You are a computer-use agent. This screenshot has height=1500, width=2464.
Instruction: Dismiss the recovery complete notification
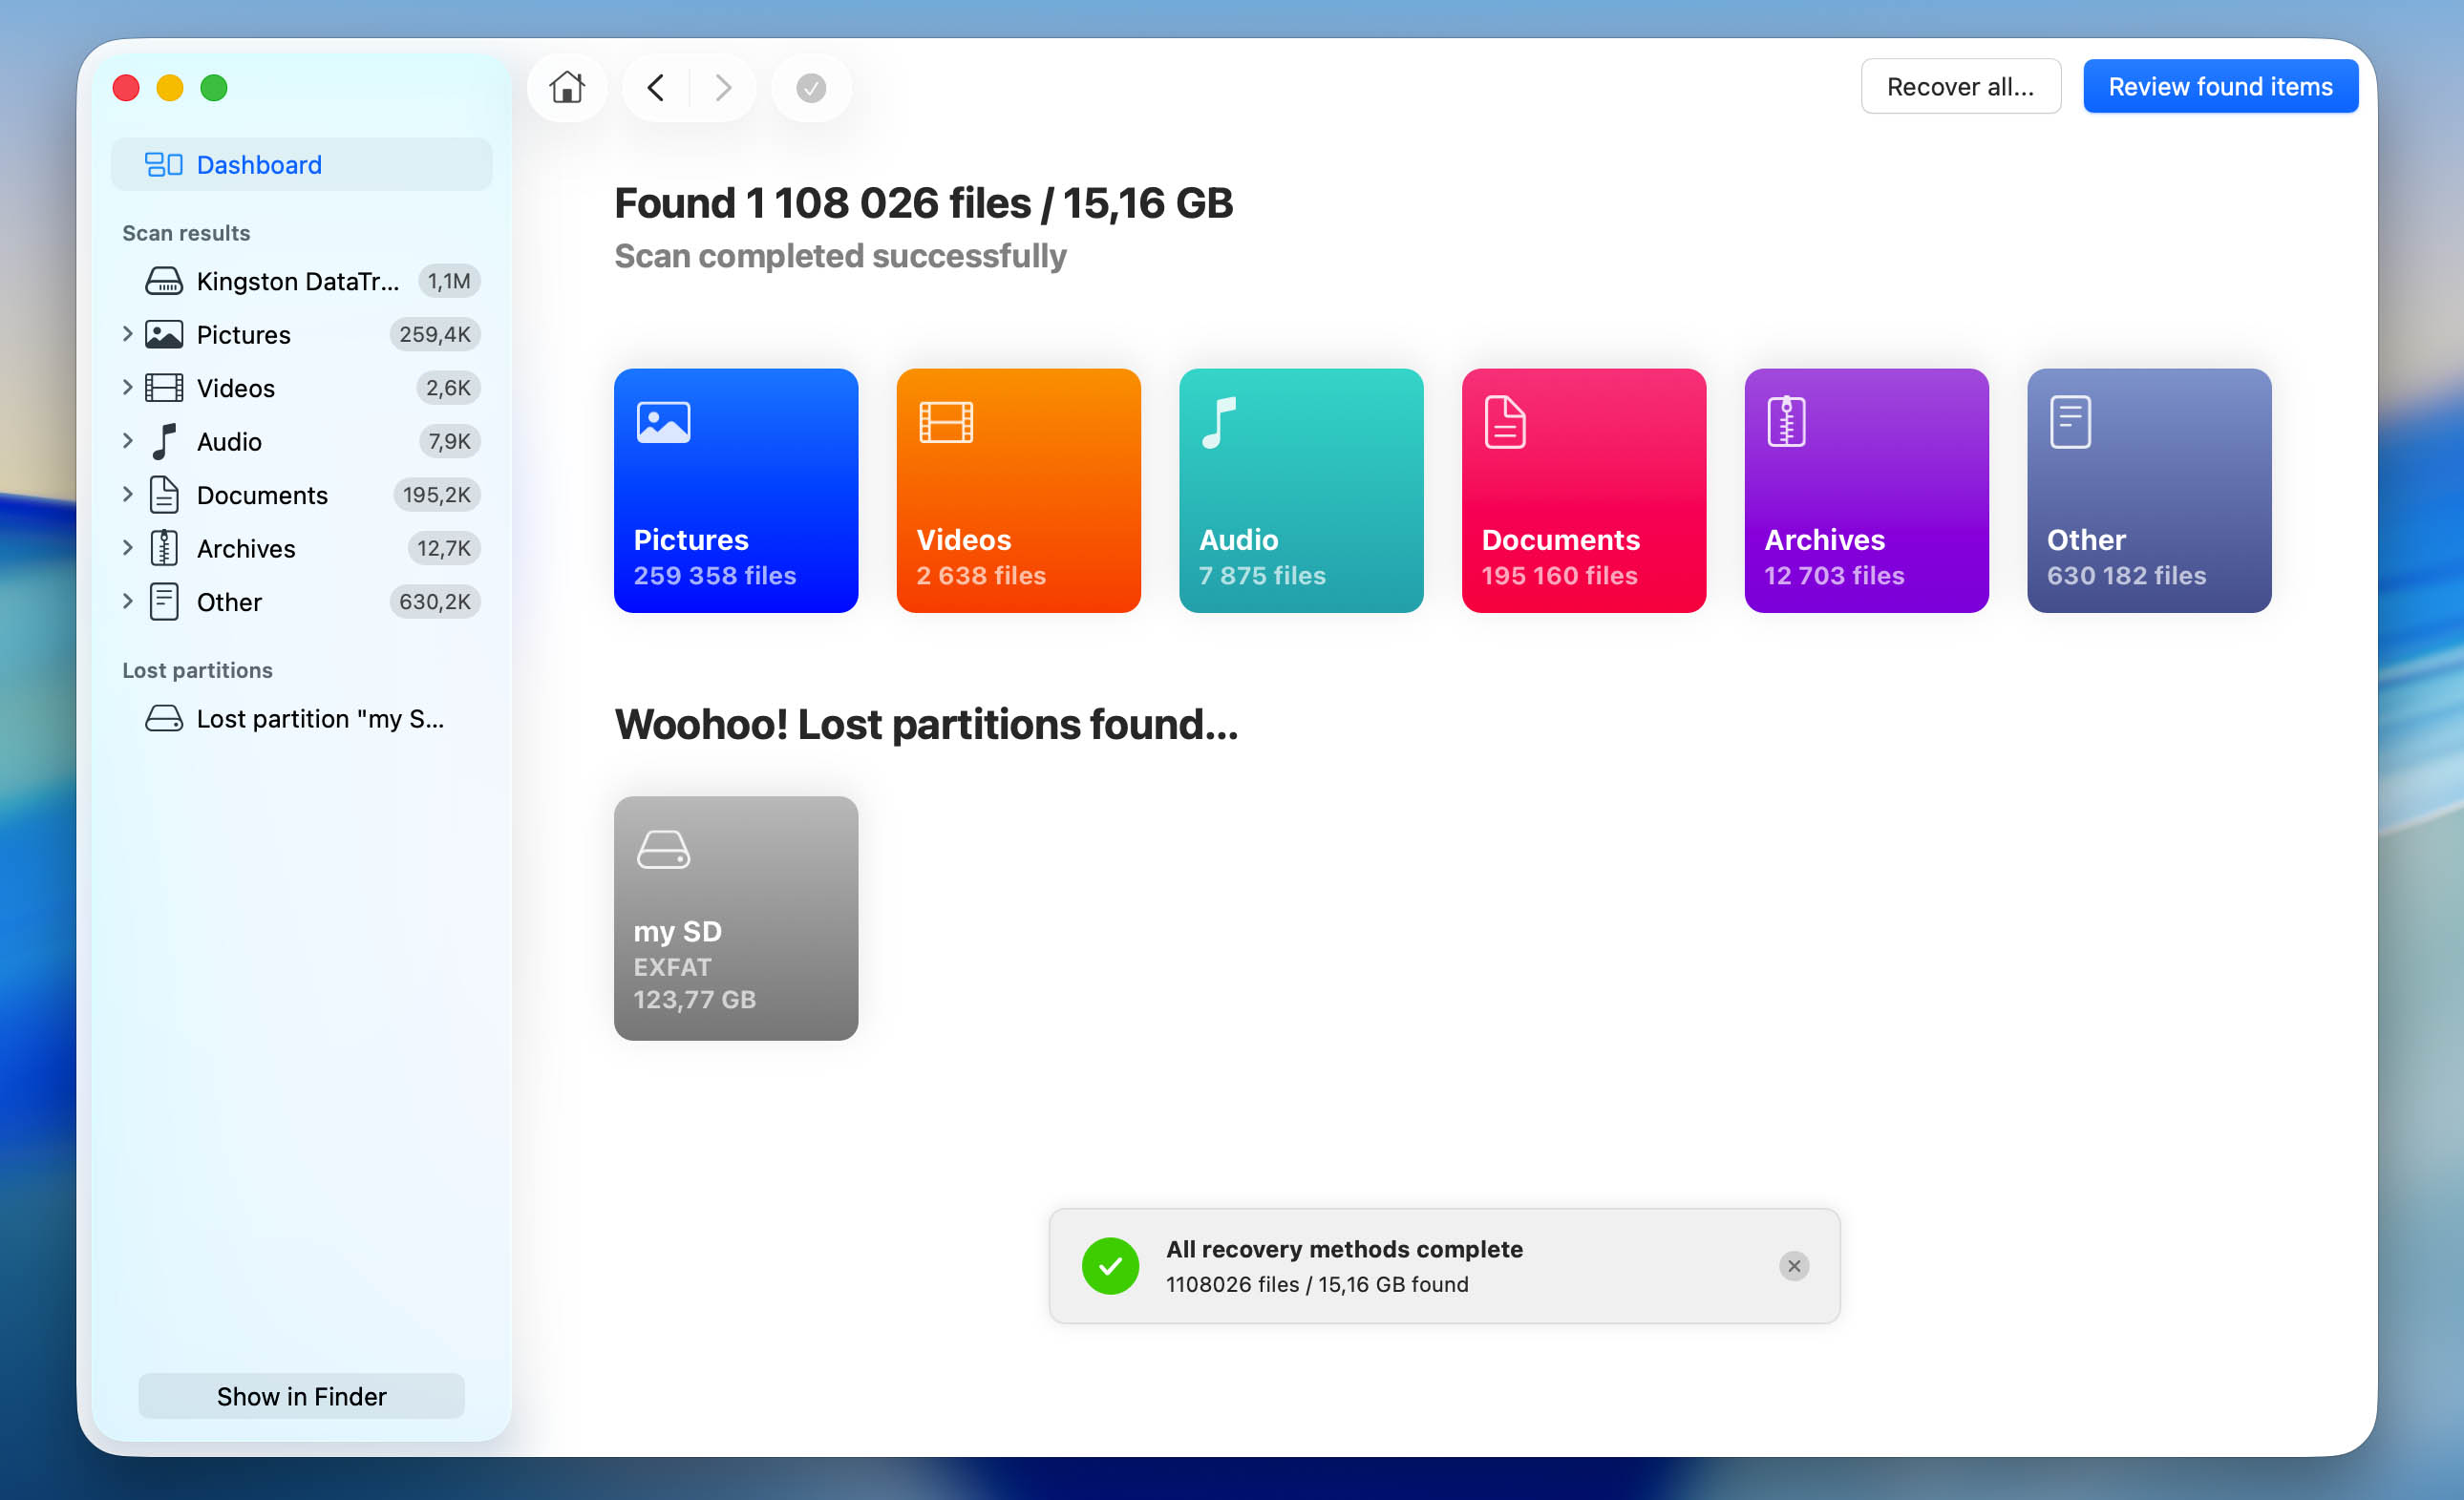coord(1794,1266)
